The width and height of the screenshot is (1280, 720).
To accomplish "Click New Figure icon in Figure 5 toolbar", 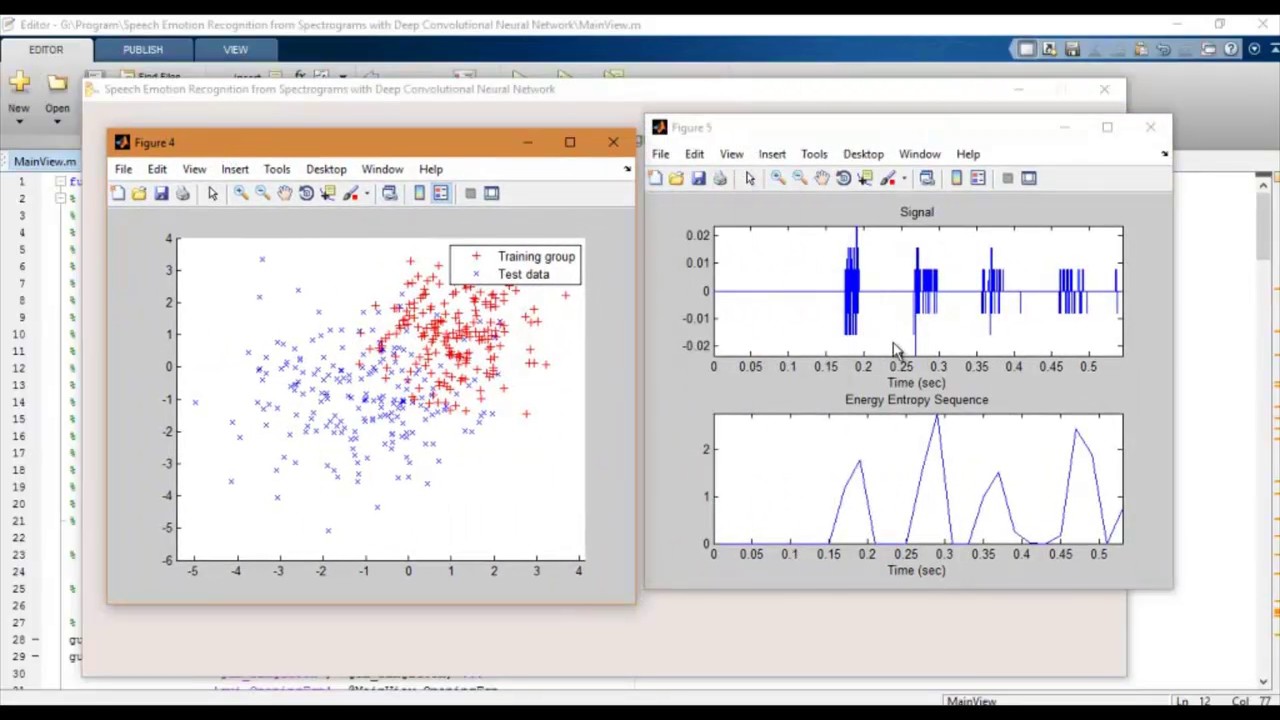I will [x=655, y=178].
